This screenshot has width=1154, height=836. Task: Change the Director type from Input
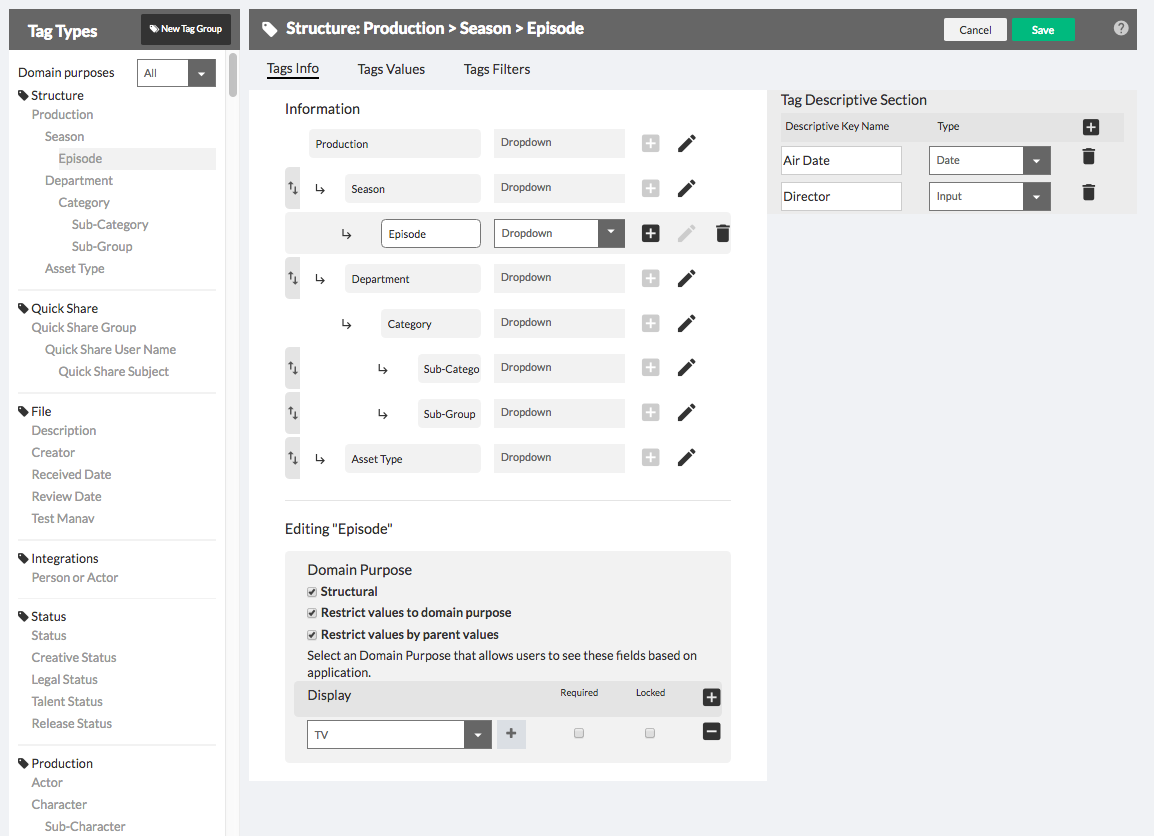1037,196
